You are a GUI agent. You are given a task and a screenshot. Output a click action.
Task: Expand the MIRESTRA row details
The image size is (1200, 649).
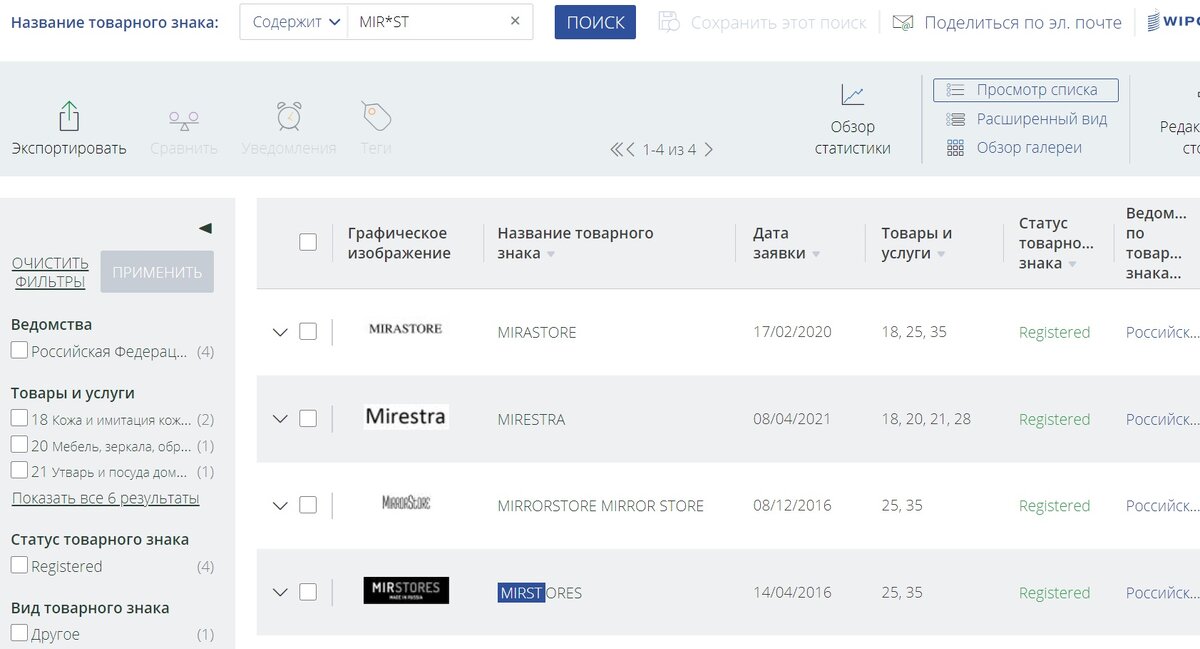coord(280,420)
